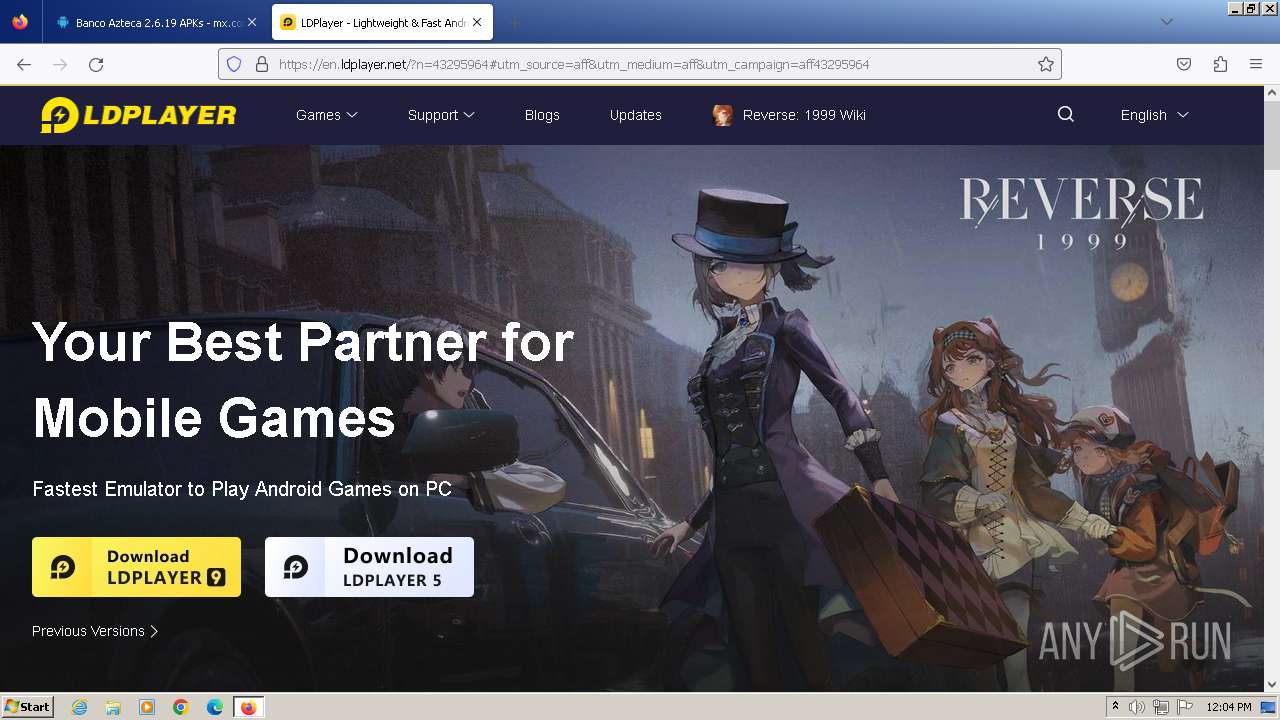Click scrollbar down arrow
1280x720 pixels.
pos(1272,684)
